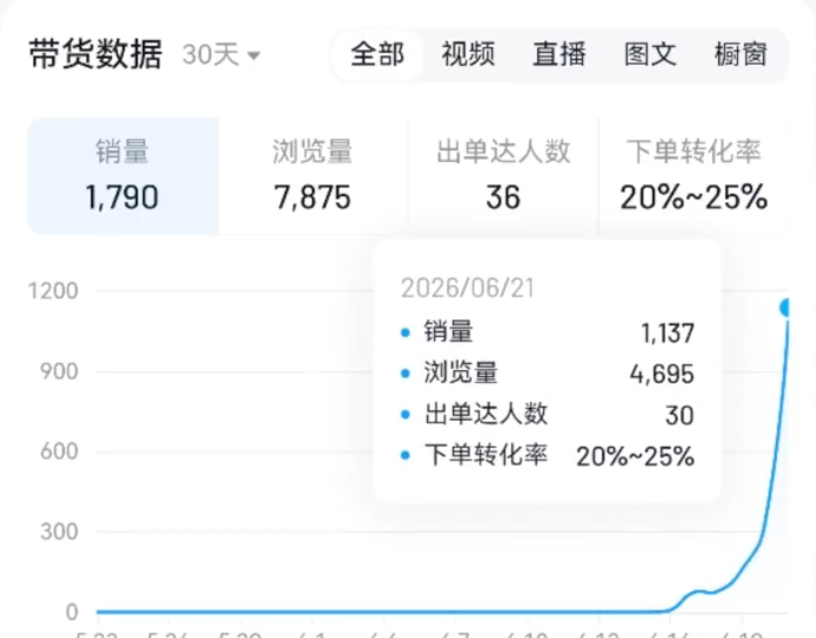This screenshot has height=638, width=816.
Task: Click the 20%~25% value in the tooltip
Action: (x=635, y=456)
